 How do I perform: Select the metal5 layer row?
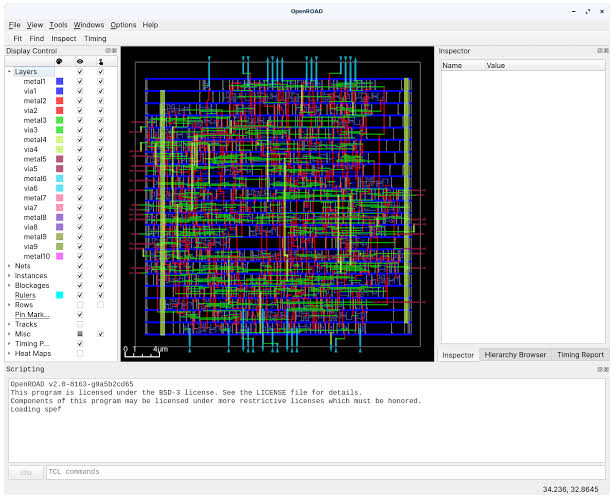point(35,159)
